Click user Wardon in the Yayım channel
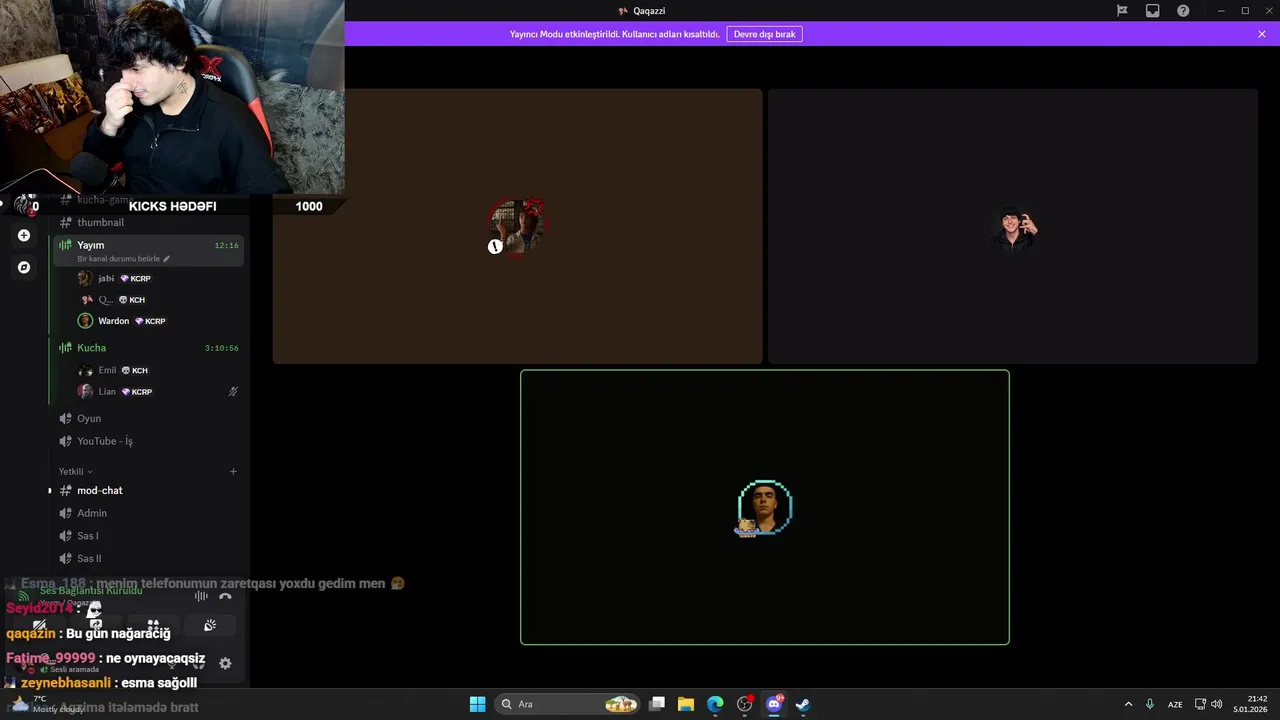The width and height of the screenshot is (1280, 720). (x=113, y=321)
